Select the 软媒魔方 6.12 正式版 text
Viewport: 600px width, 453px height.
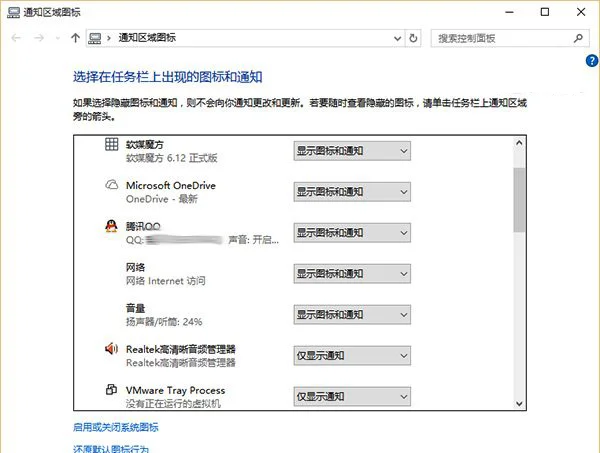[172, 158]
